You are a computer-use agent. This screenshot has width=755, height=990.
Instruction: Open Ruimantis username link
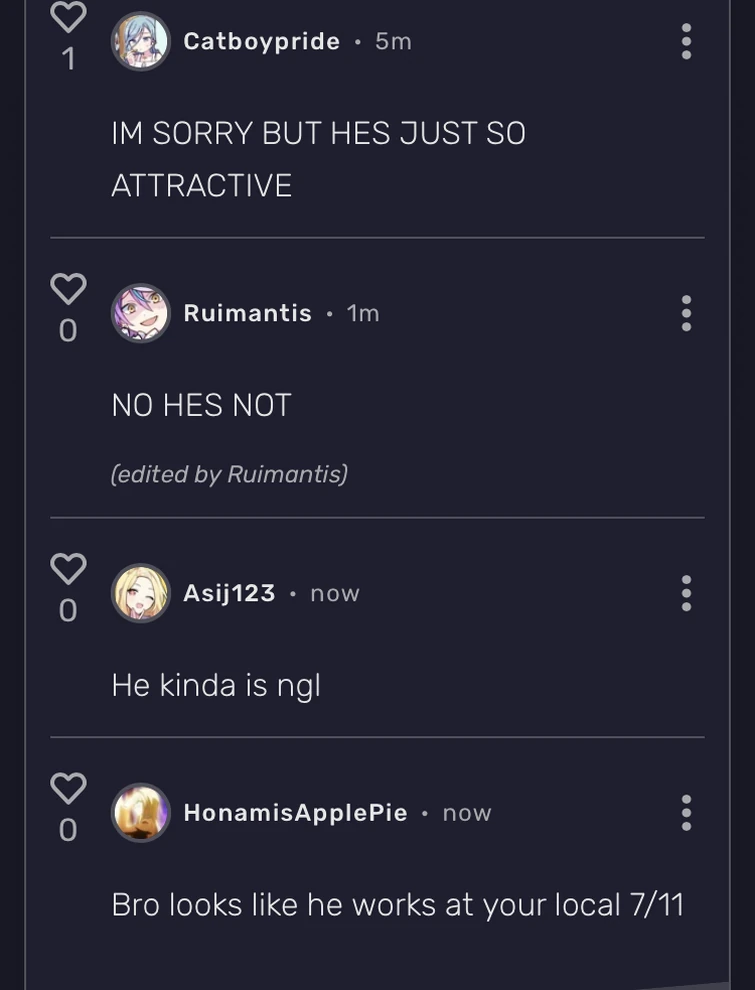tap(247, 313)
